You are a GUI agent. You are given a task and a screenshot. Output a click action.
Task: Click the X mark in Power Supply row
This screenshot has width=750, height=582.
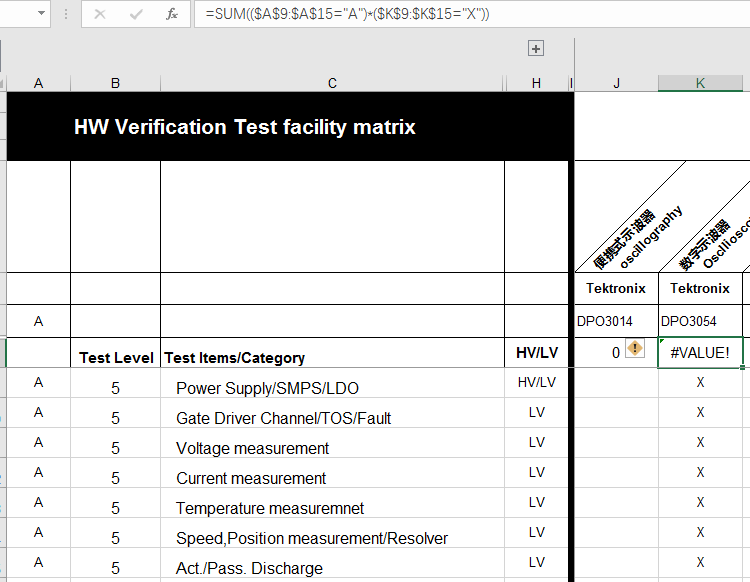point(700,383)
